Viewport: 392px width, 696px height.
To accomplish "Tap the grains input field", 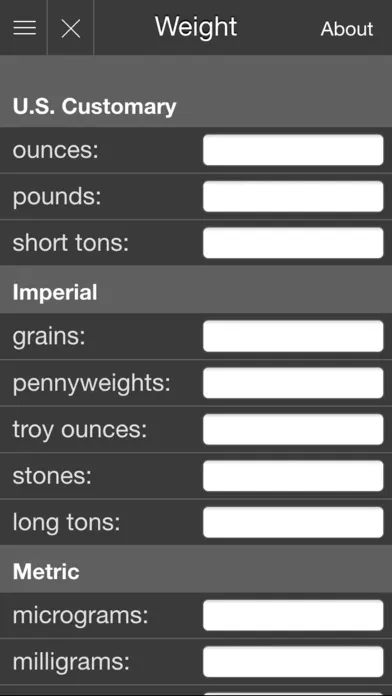I will (x=293, y=336).
